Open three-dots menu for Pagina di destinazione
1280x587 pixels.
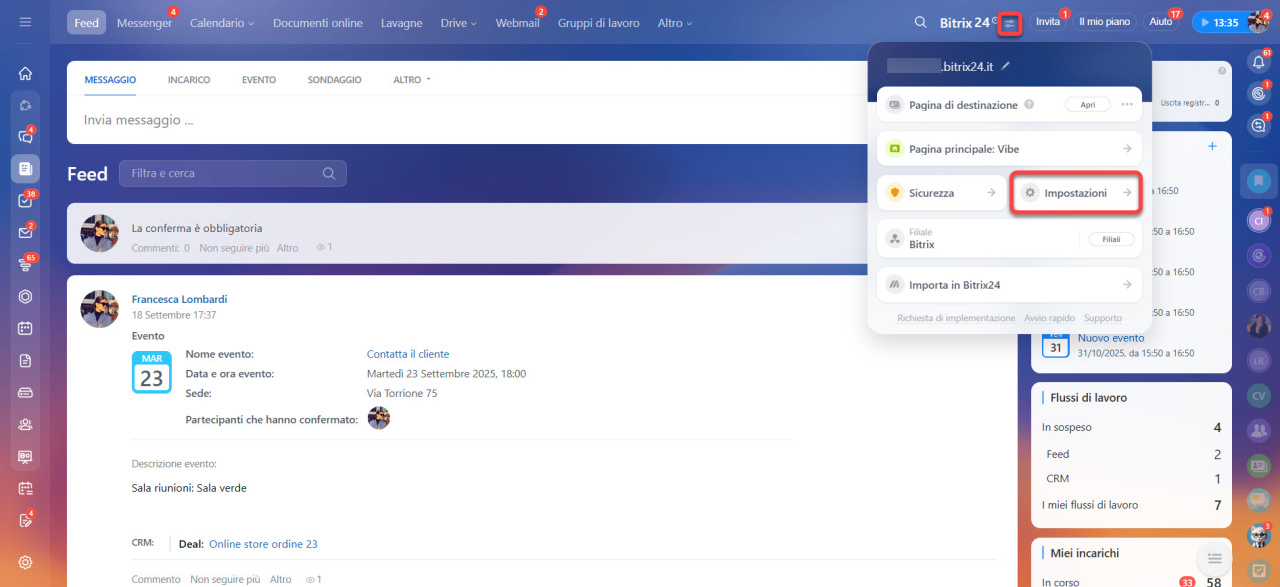(1127, 104)
